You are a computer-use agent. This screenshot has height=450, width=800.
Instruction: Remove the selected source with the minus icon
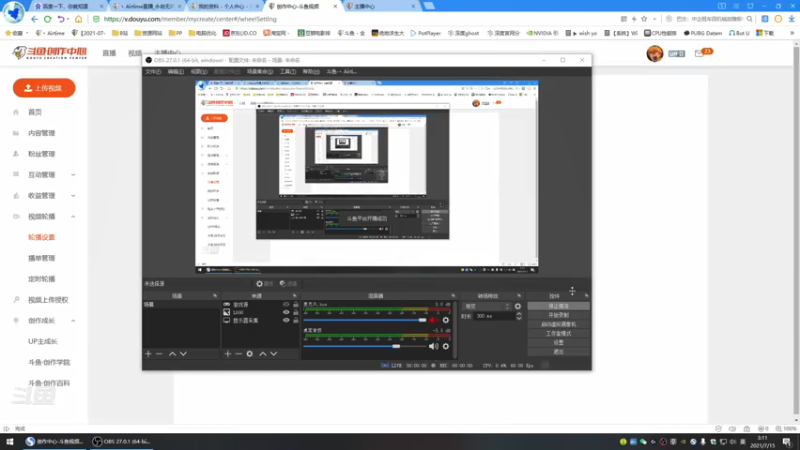[238, 354]
